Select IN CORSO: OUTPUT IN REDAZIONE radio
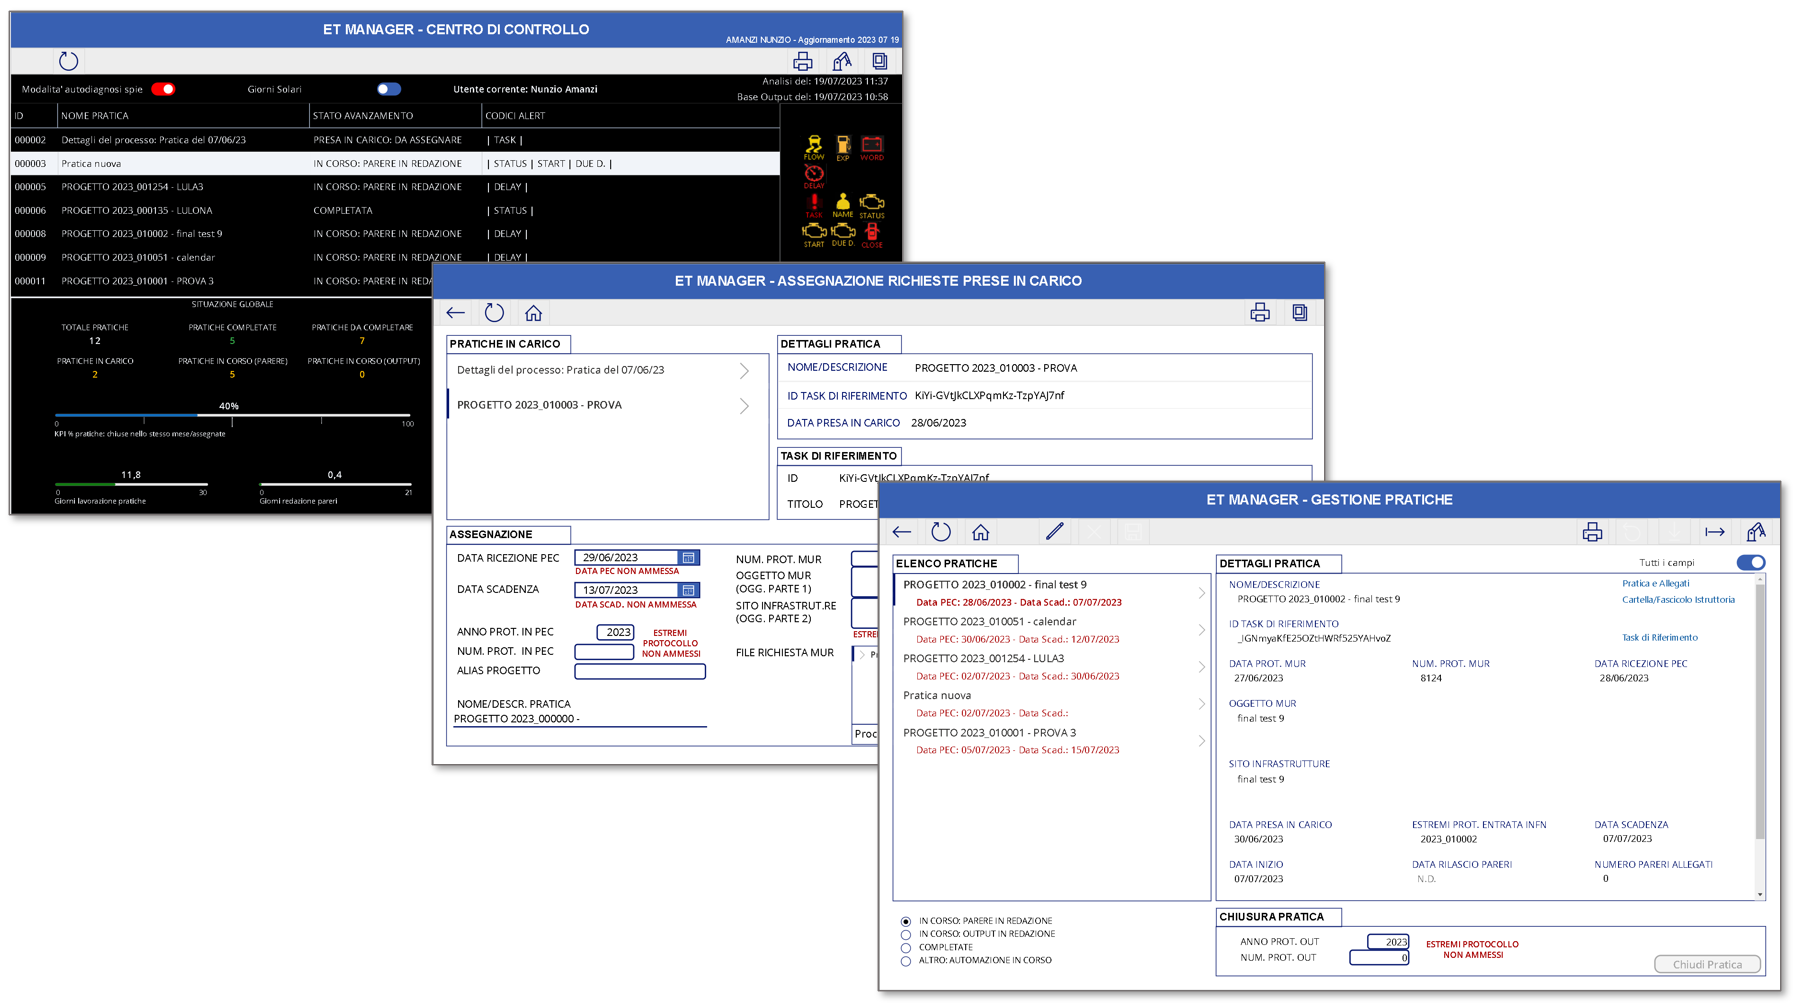This screenshot has height=1005, width=1797. 906,935
